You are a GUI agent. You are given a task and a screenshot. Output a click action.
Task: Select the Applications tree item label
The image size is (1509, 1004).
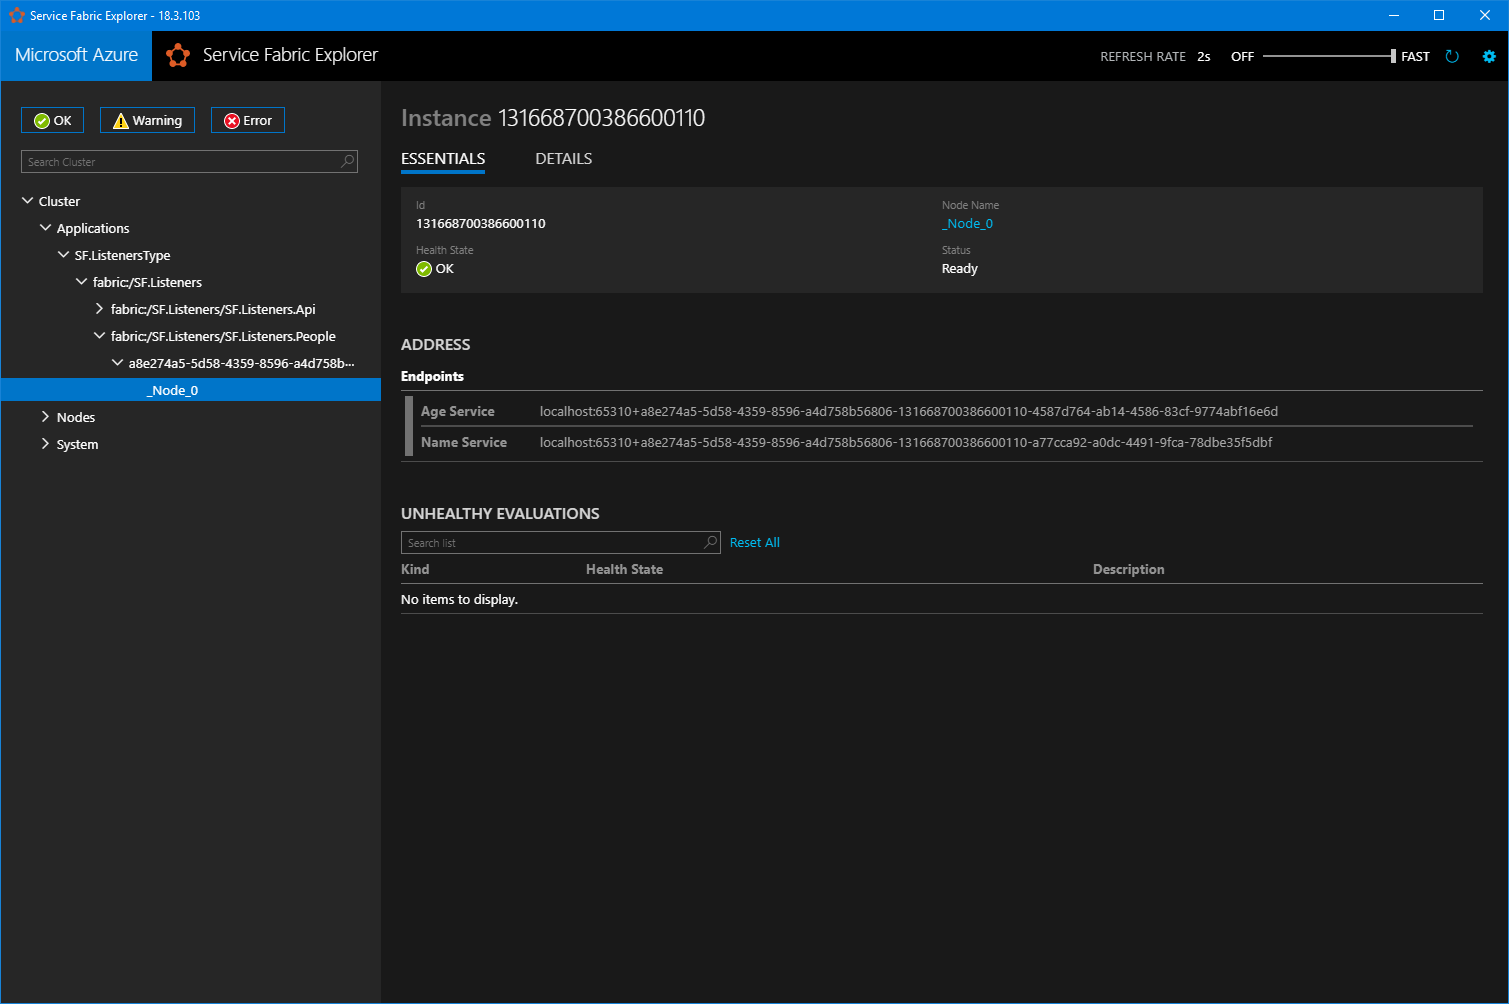(x=93, y=229)
